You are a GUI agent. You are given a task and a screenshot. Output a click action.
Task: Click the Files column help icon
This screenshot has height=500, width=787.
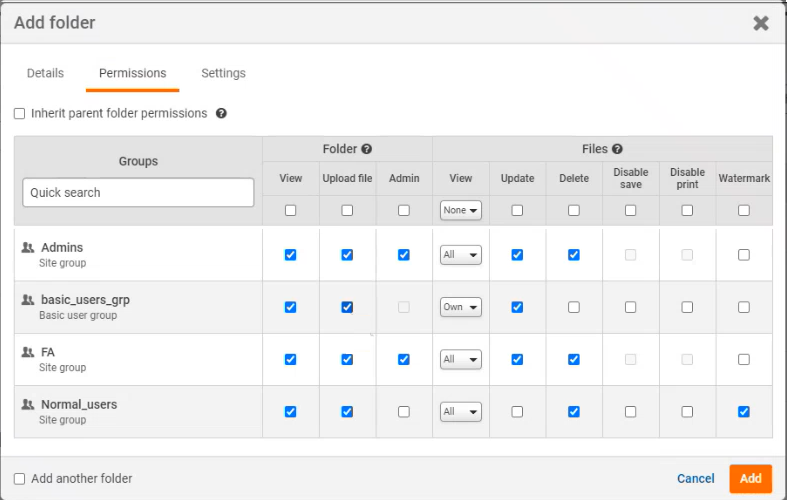click(x=617, y=149)
